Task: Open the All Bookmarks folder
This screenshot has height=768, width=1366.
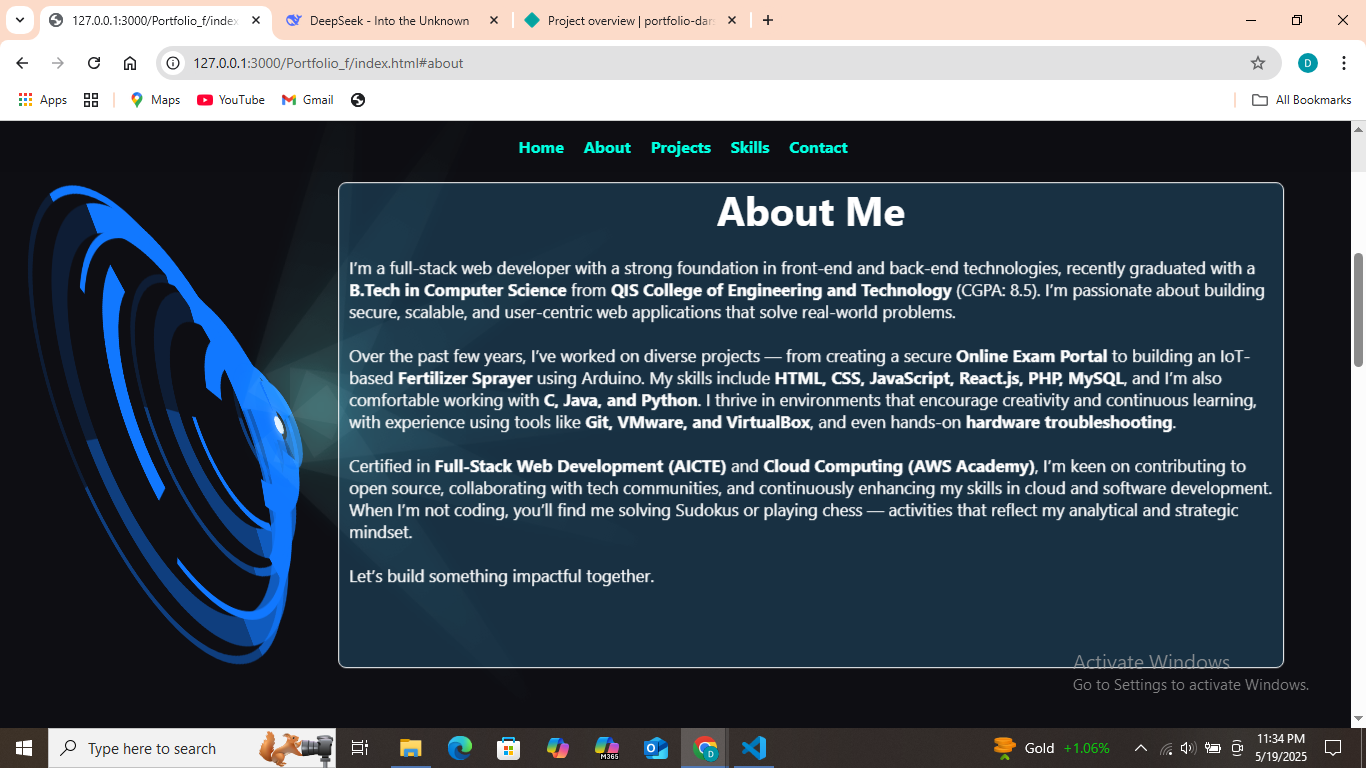Action: pos(1302,100)
